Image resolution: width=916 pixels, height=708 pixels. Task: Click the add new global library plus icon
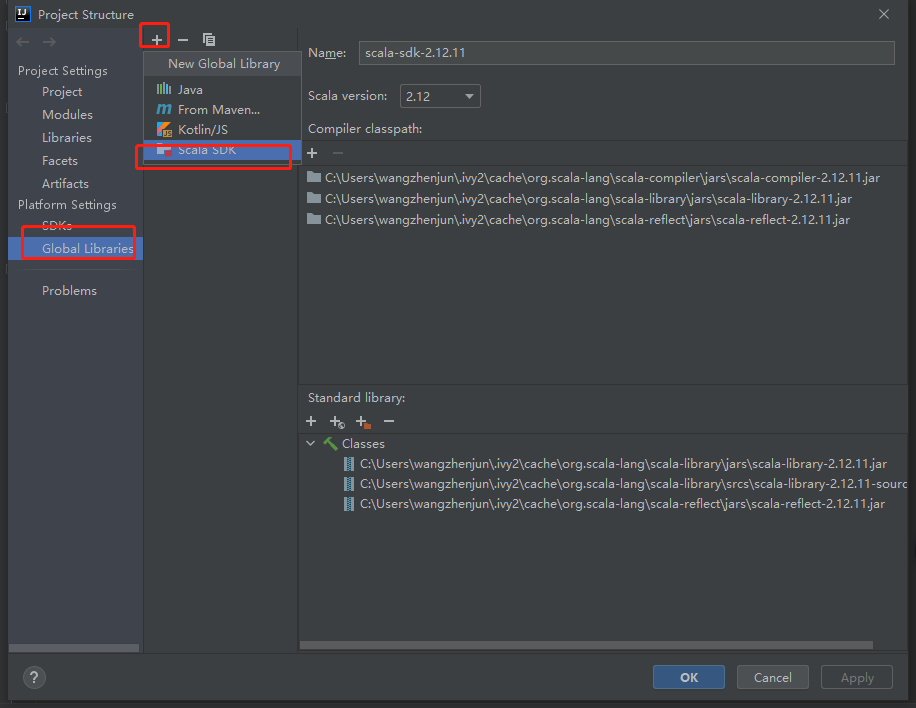(x=157, y=40)
